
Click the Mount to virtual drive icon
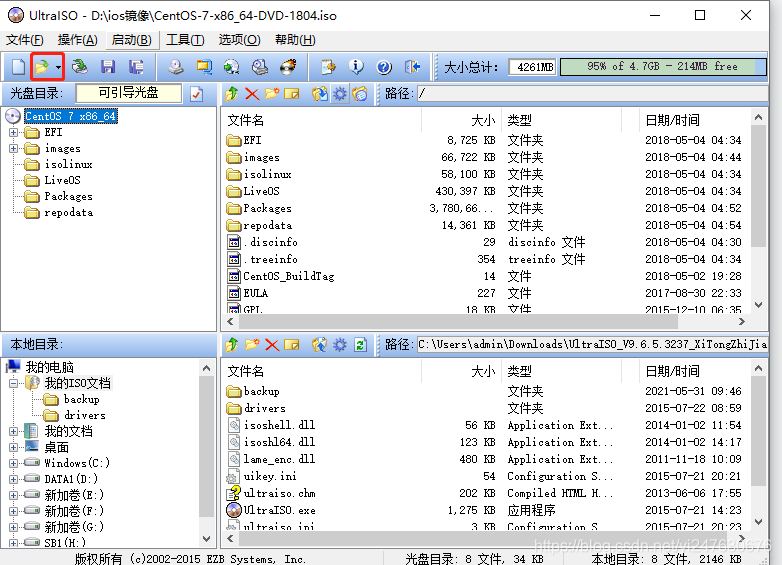coord(259,67)
